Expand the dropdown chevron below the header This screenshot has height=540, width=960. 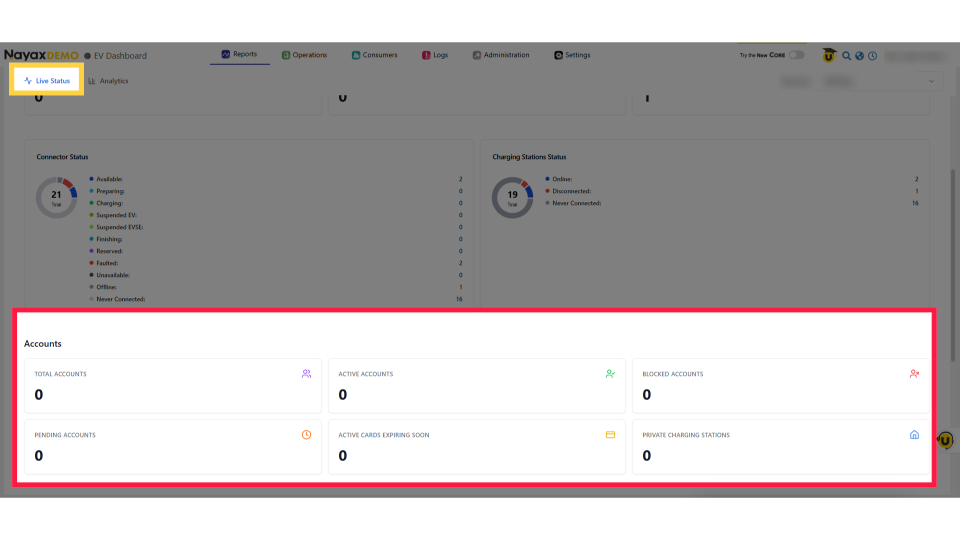point(932,81)
